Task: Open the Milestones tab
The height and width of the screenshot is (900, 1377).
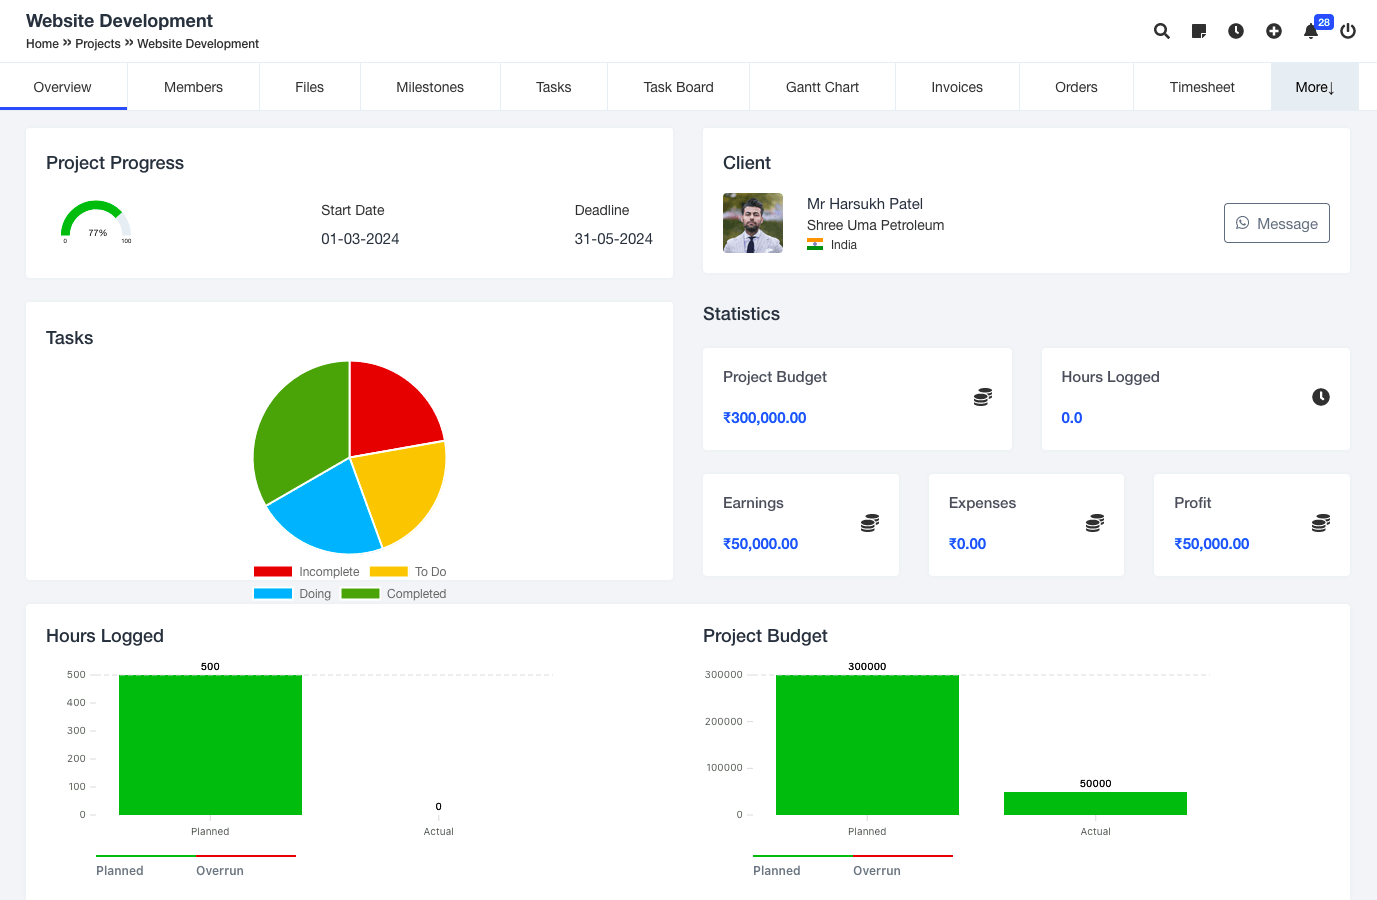Action: (x=430, y=87)
